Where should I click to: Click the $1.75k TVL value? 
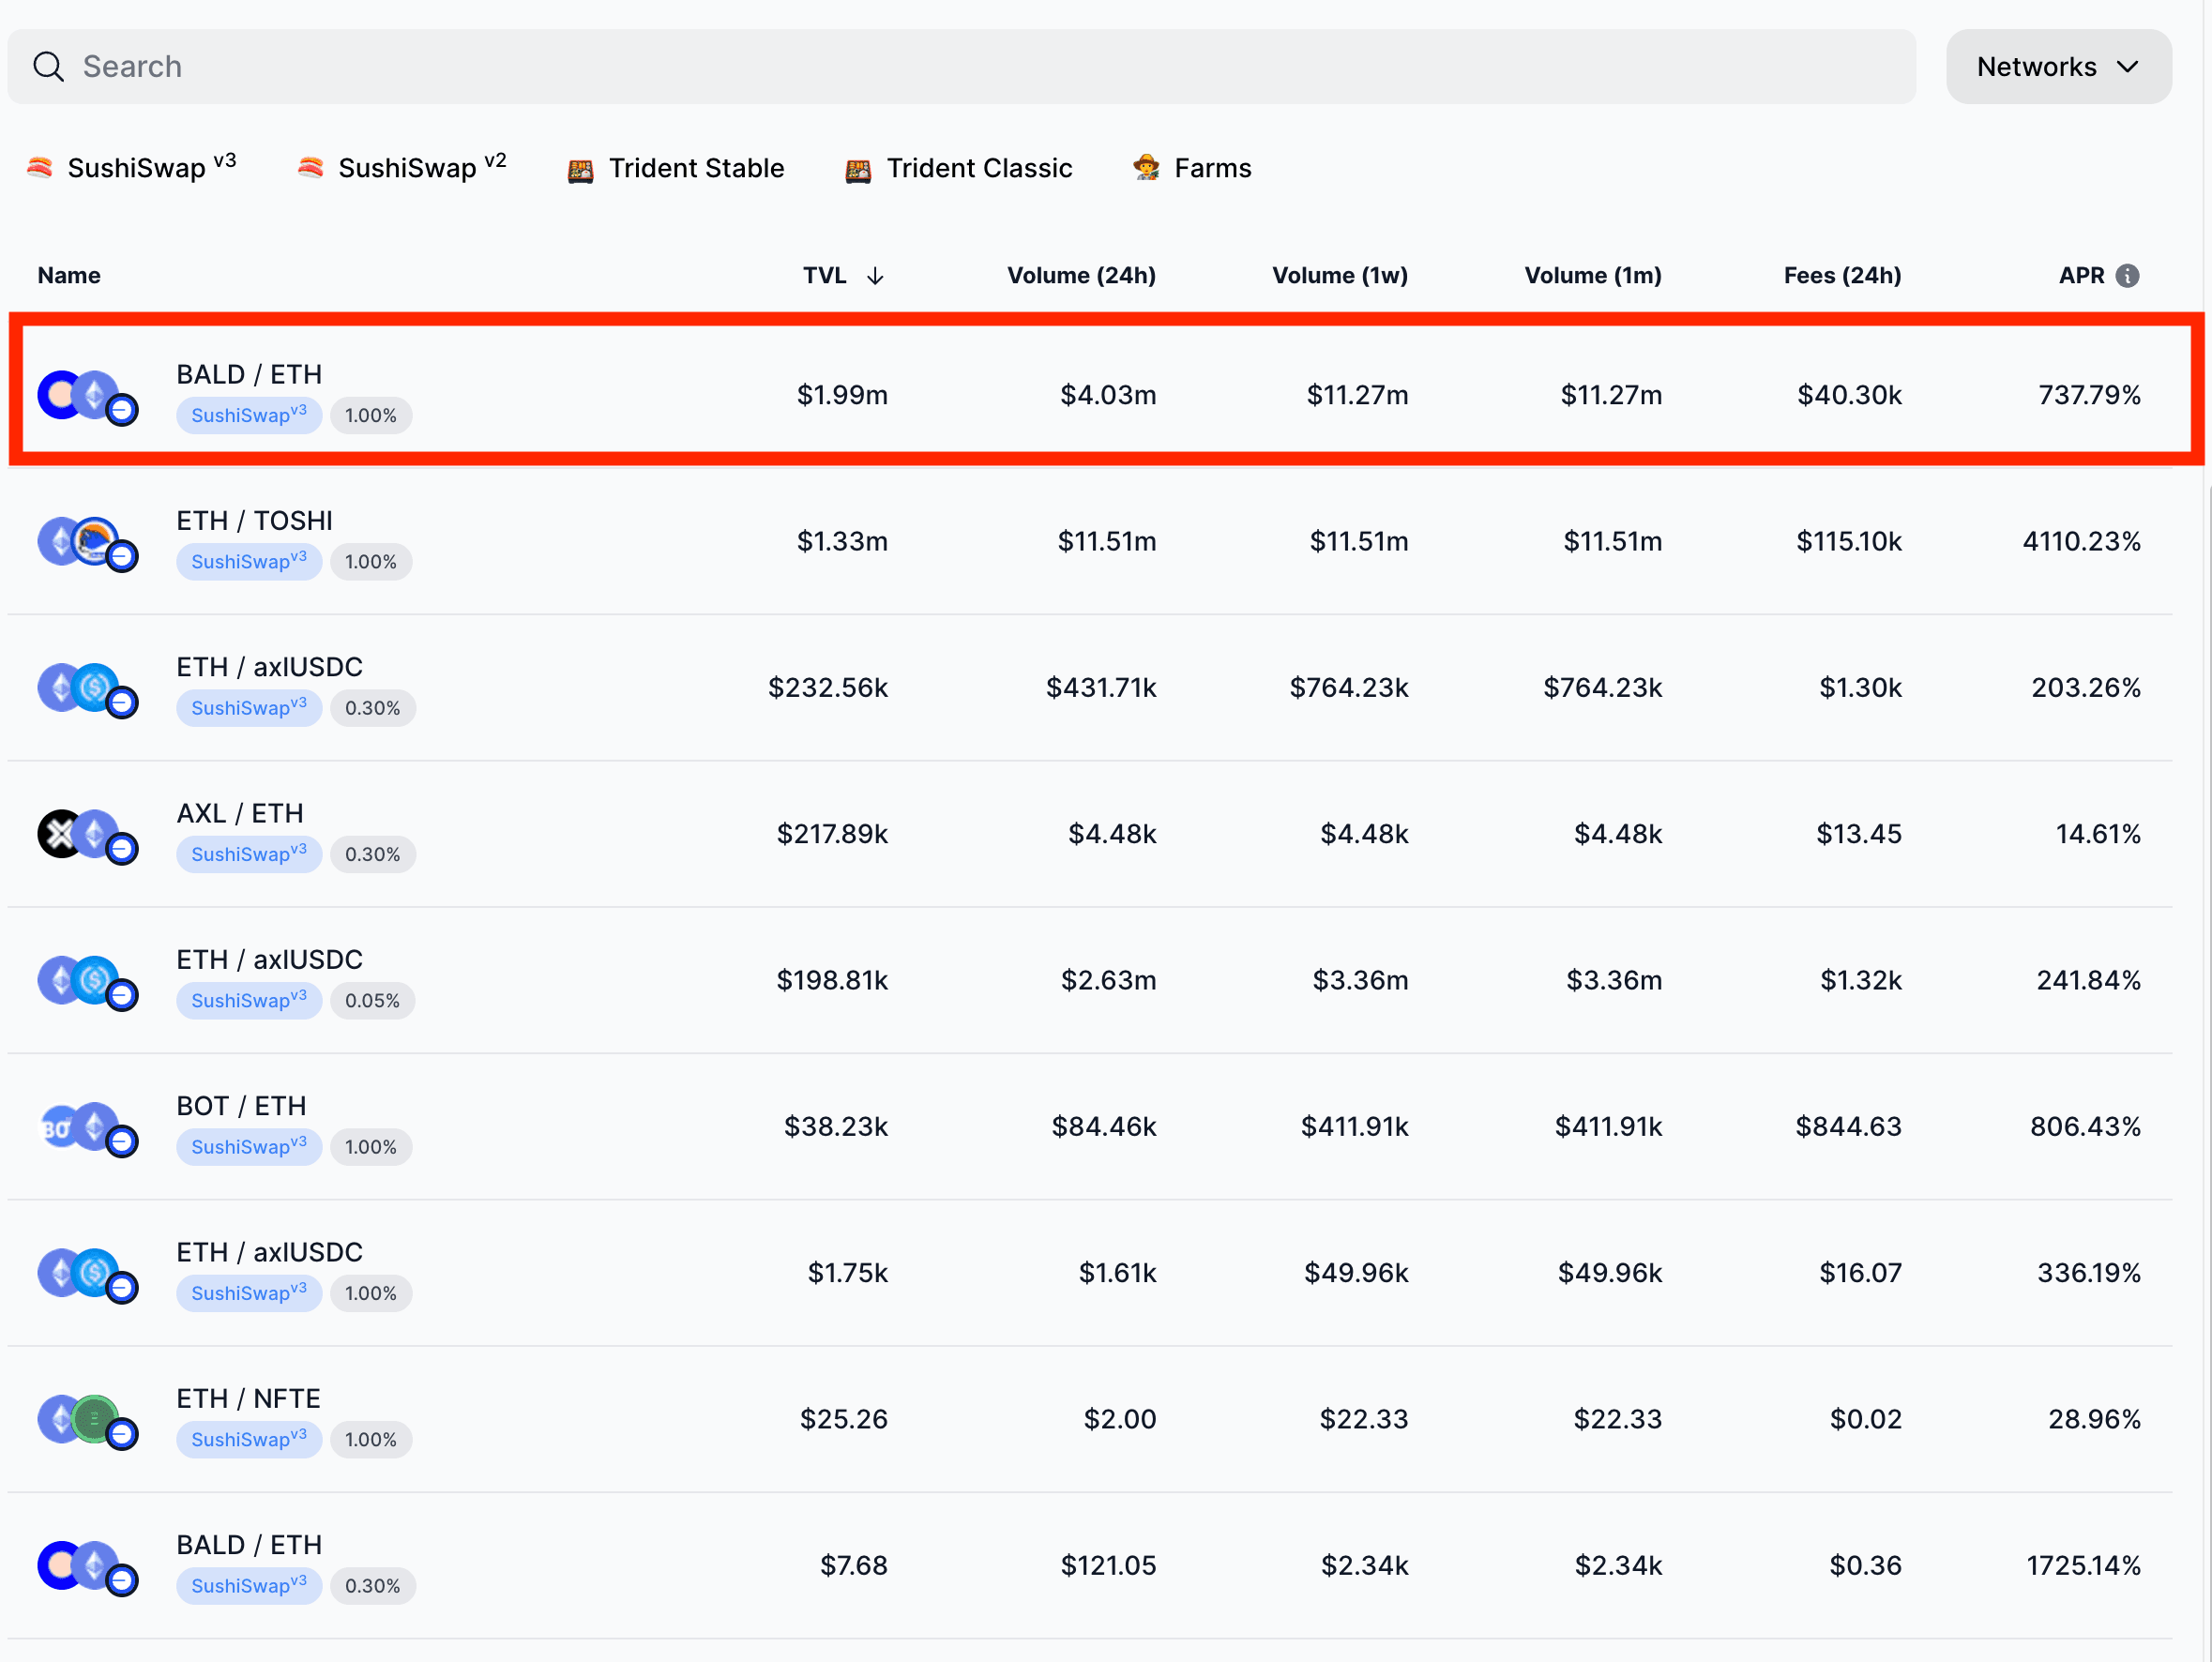pos(847,1273)
